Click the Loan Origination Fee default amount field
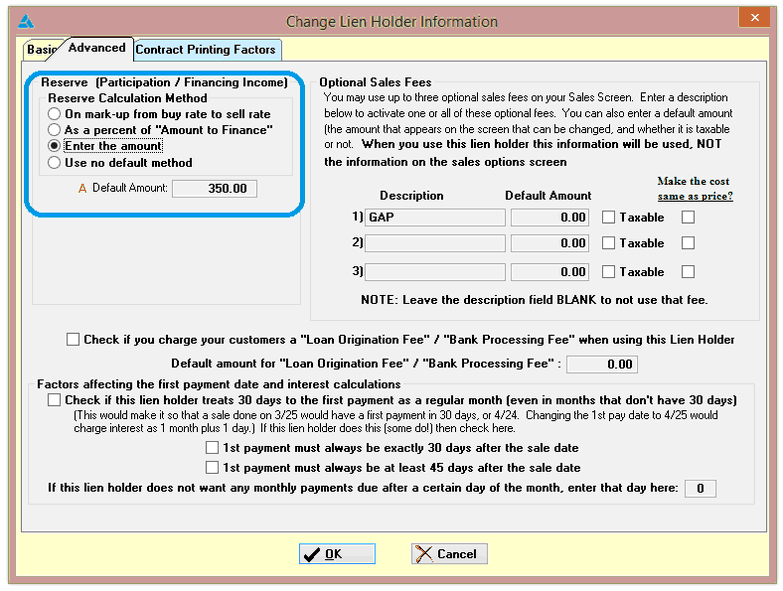This screenshot has width=783, height=591. coord(602,364)
